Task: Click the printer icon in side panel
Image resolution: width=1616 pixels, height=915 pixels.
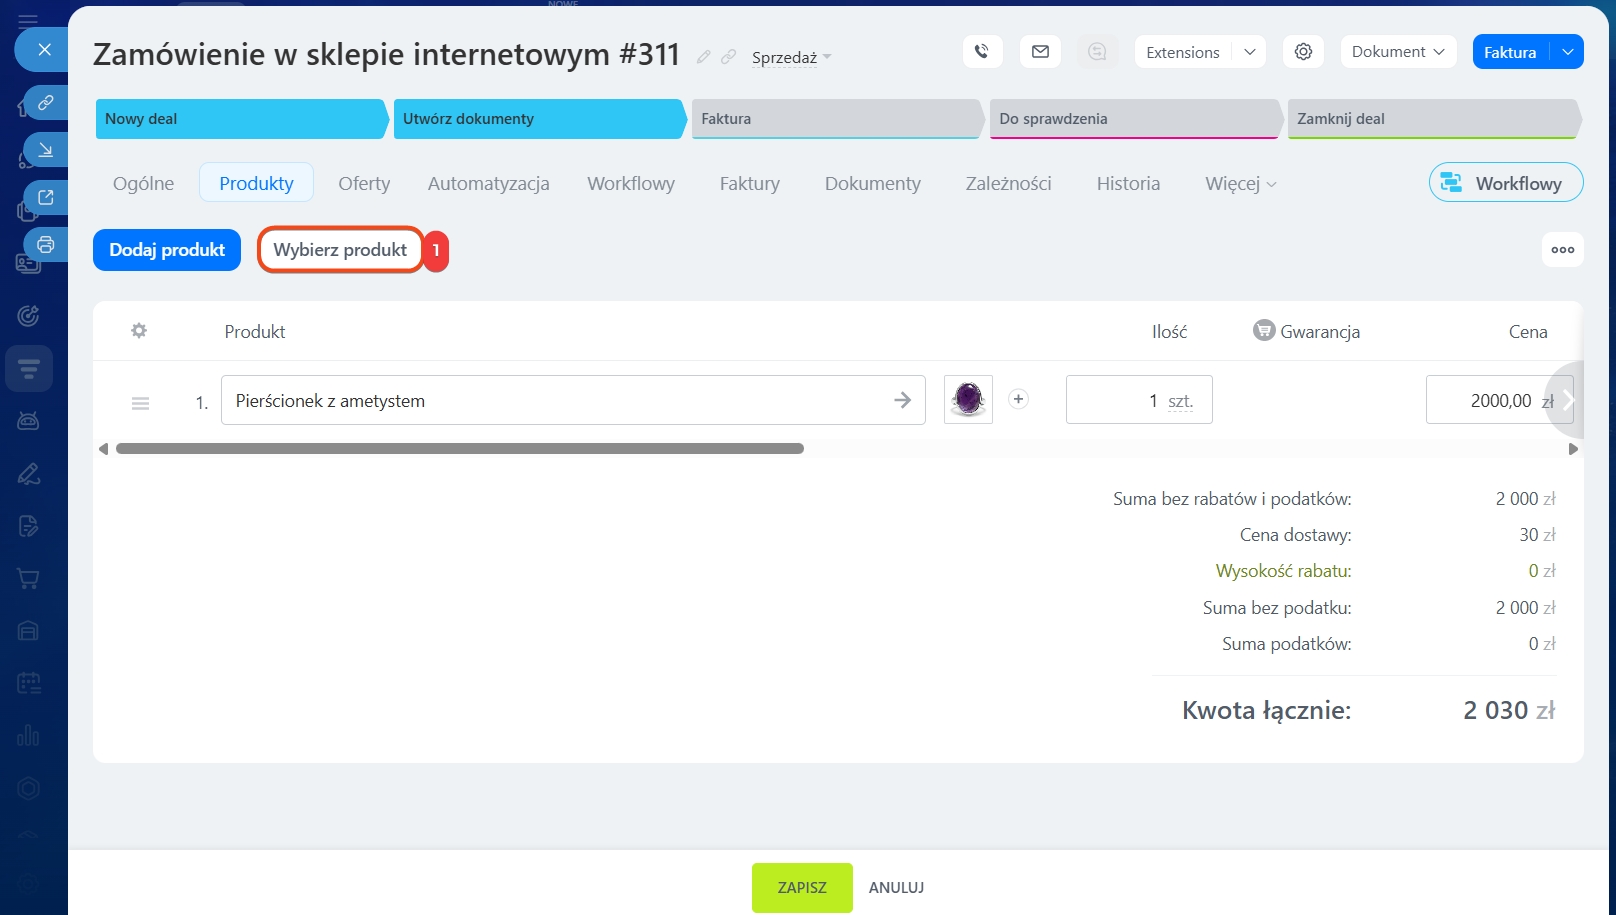Action: click(45, 244)
